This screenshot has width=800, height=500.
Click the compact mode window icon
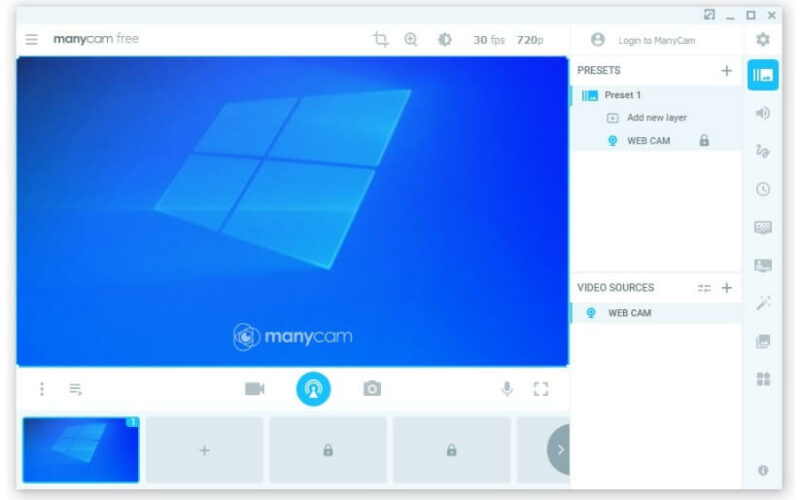point(709,15)
